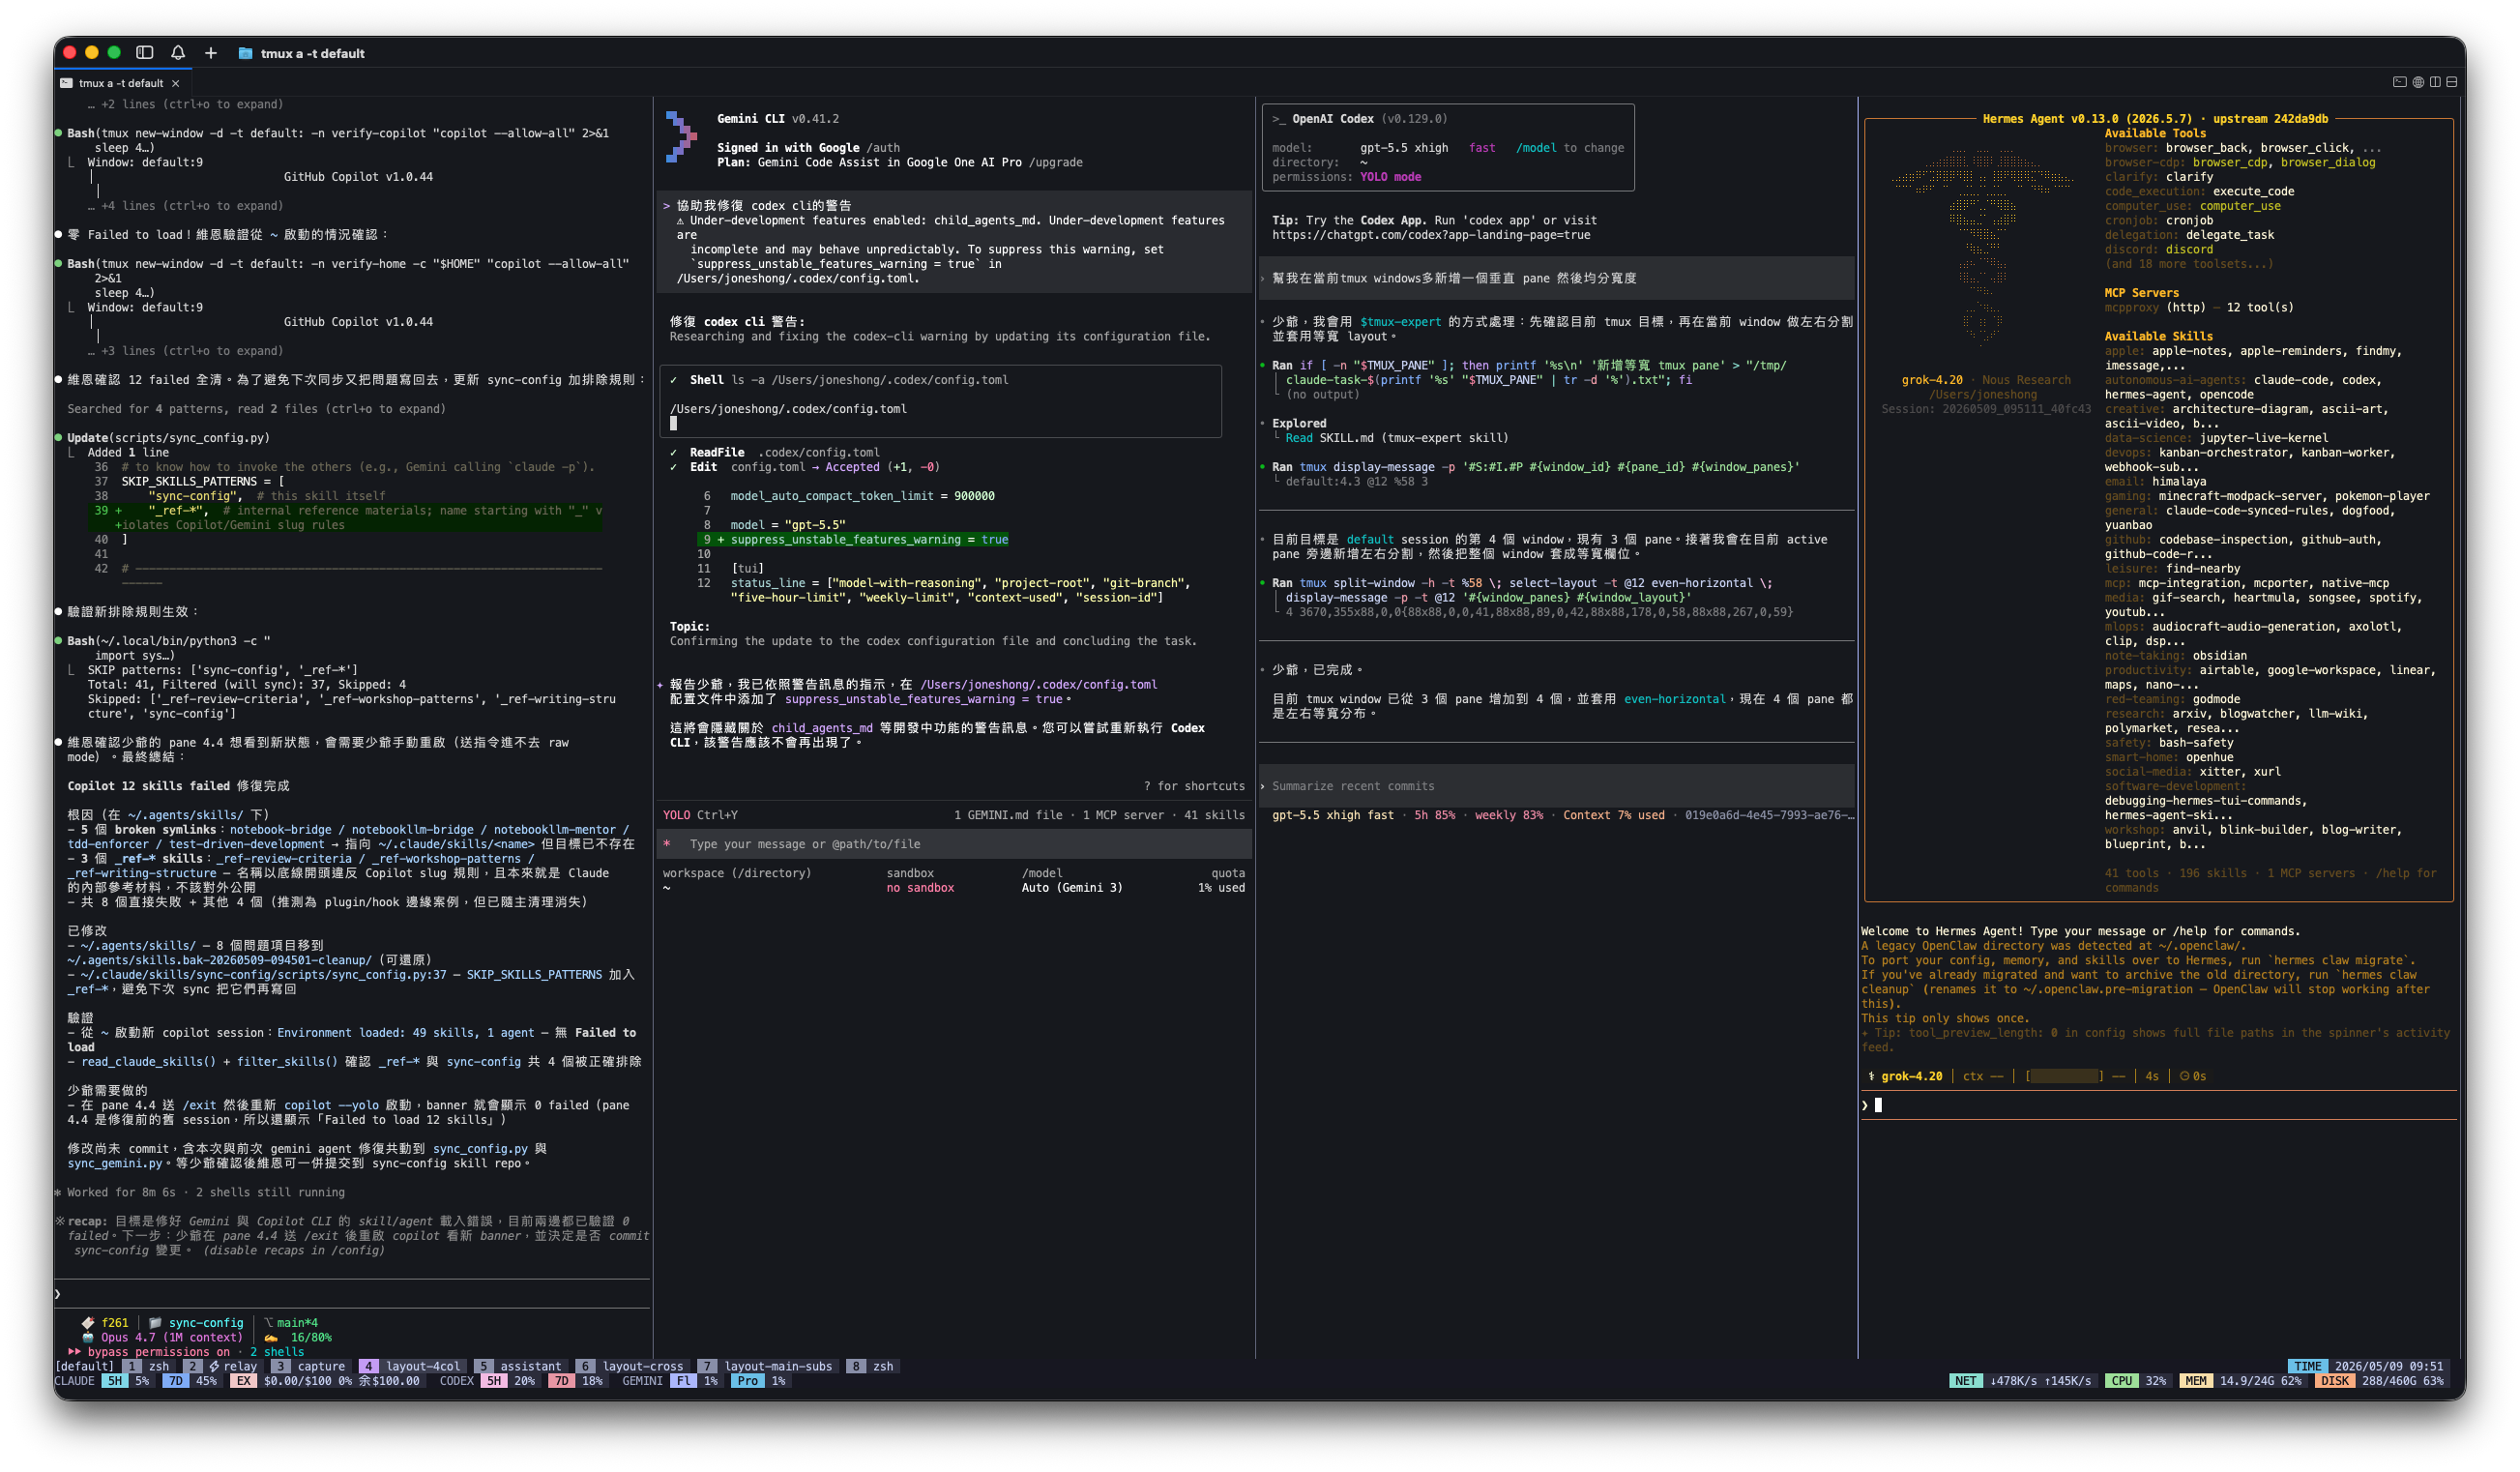Focus the Hermes Agent prompt input line
2520x1472 pixels.
[2158, 1105]
